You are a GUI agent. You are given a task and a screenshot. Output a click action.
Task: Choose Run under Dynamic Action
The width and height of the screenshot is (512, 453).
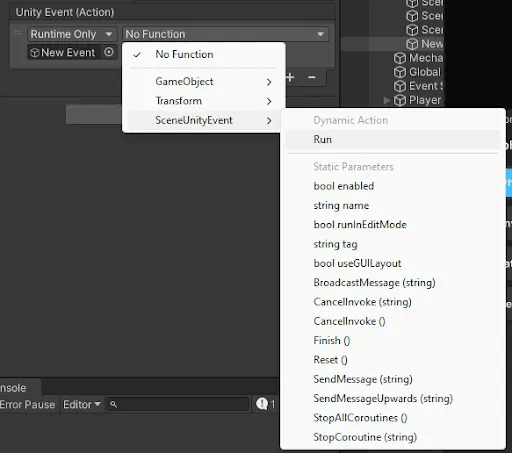[393, 139]
